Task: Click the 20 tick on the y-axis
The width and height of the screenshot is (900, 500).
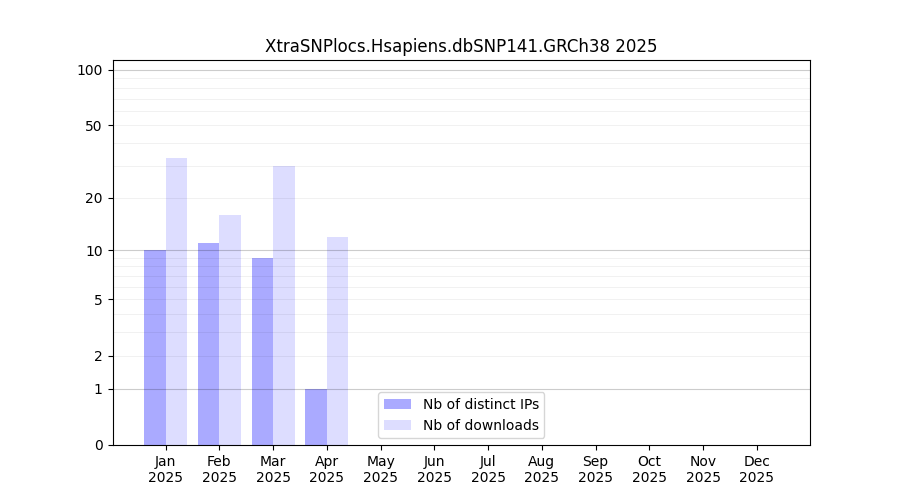Action: [x=94, y=198]
